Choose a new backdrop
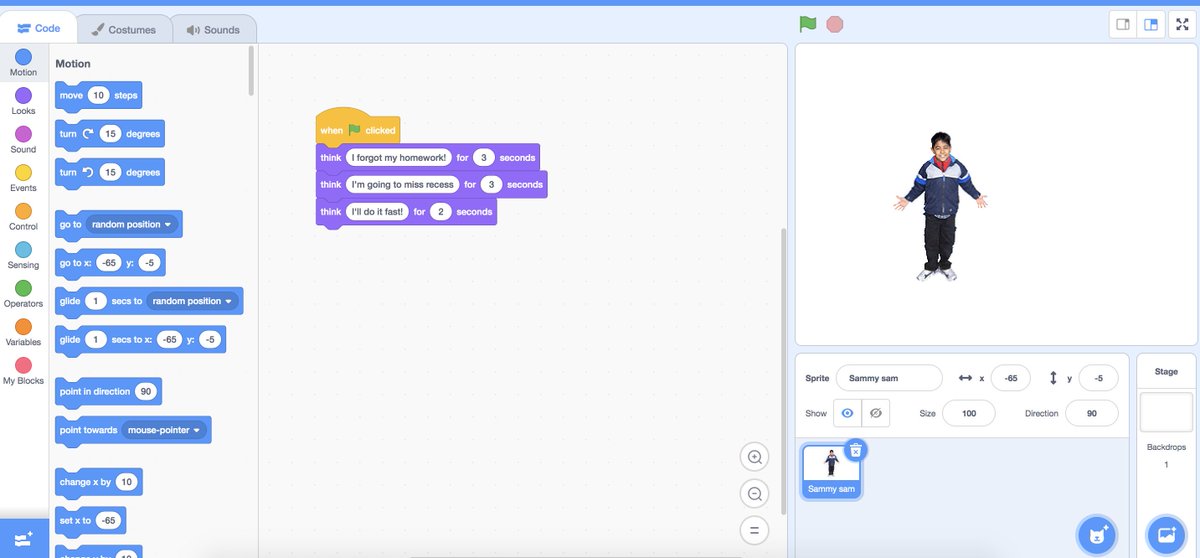Viewport: 1200px width, 558px height. click(1166, 536)
